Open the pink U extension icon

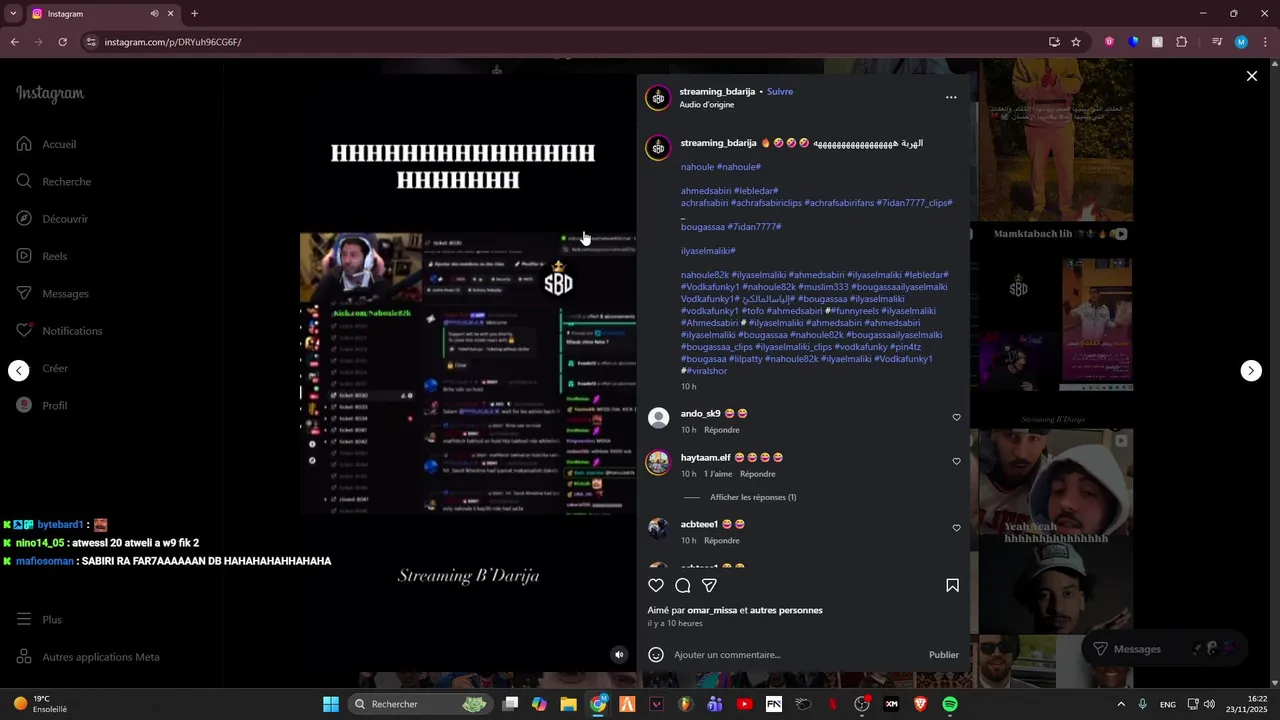[x=1109, y=42]
